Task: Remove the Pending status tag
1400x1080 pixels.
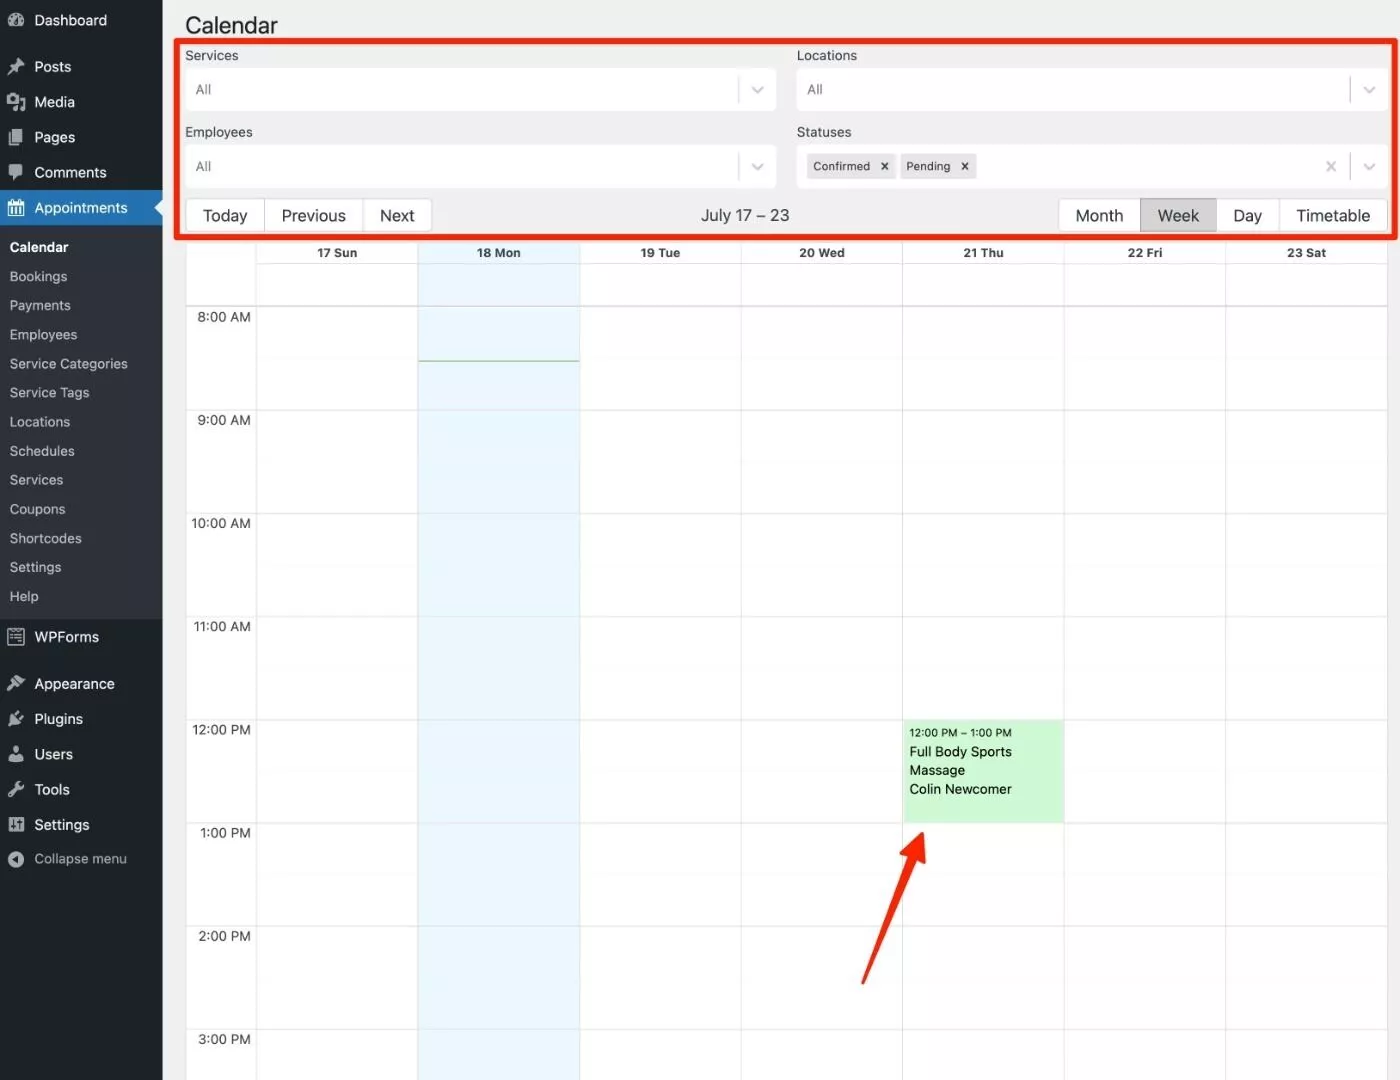Action: coord(965,167)
